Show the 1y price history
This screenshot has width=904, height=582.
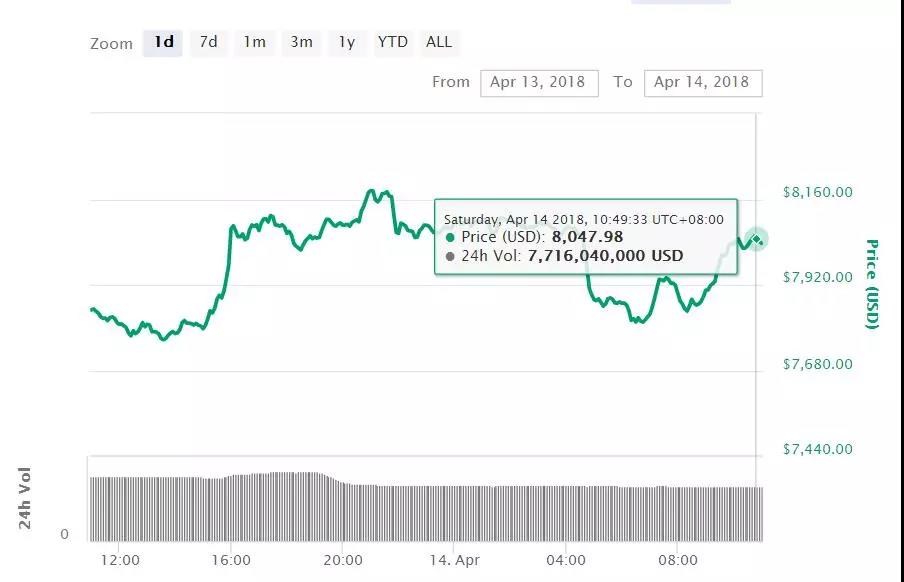coord(346,42)
